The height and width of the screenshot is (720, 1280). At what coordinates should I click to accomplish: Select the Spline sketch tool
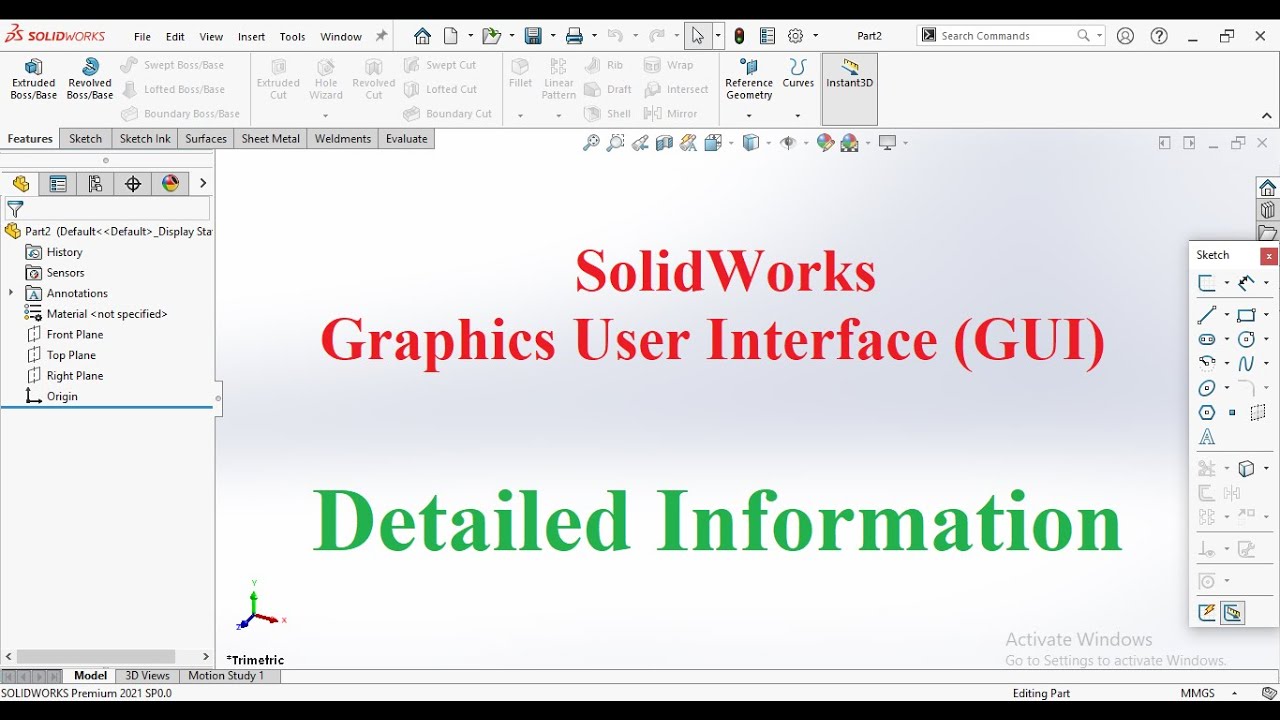(x=1246, y=363)
